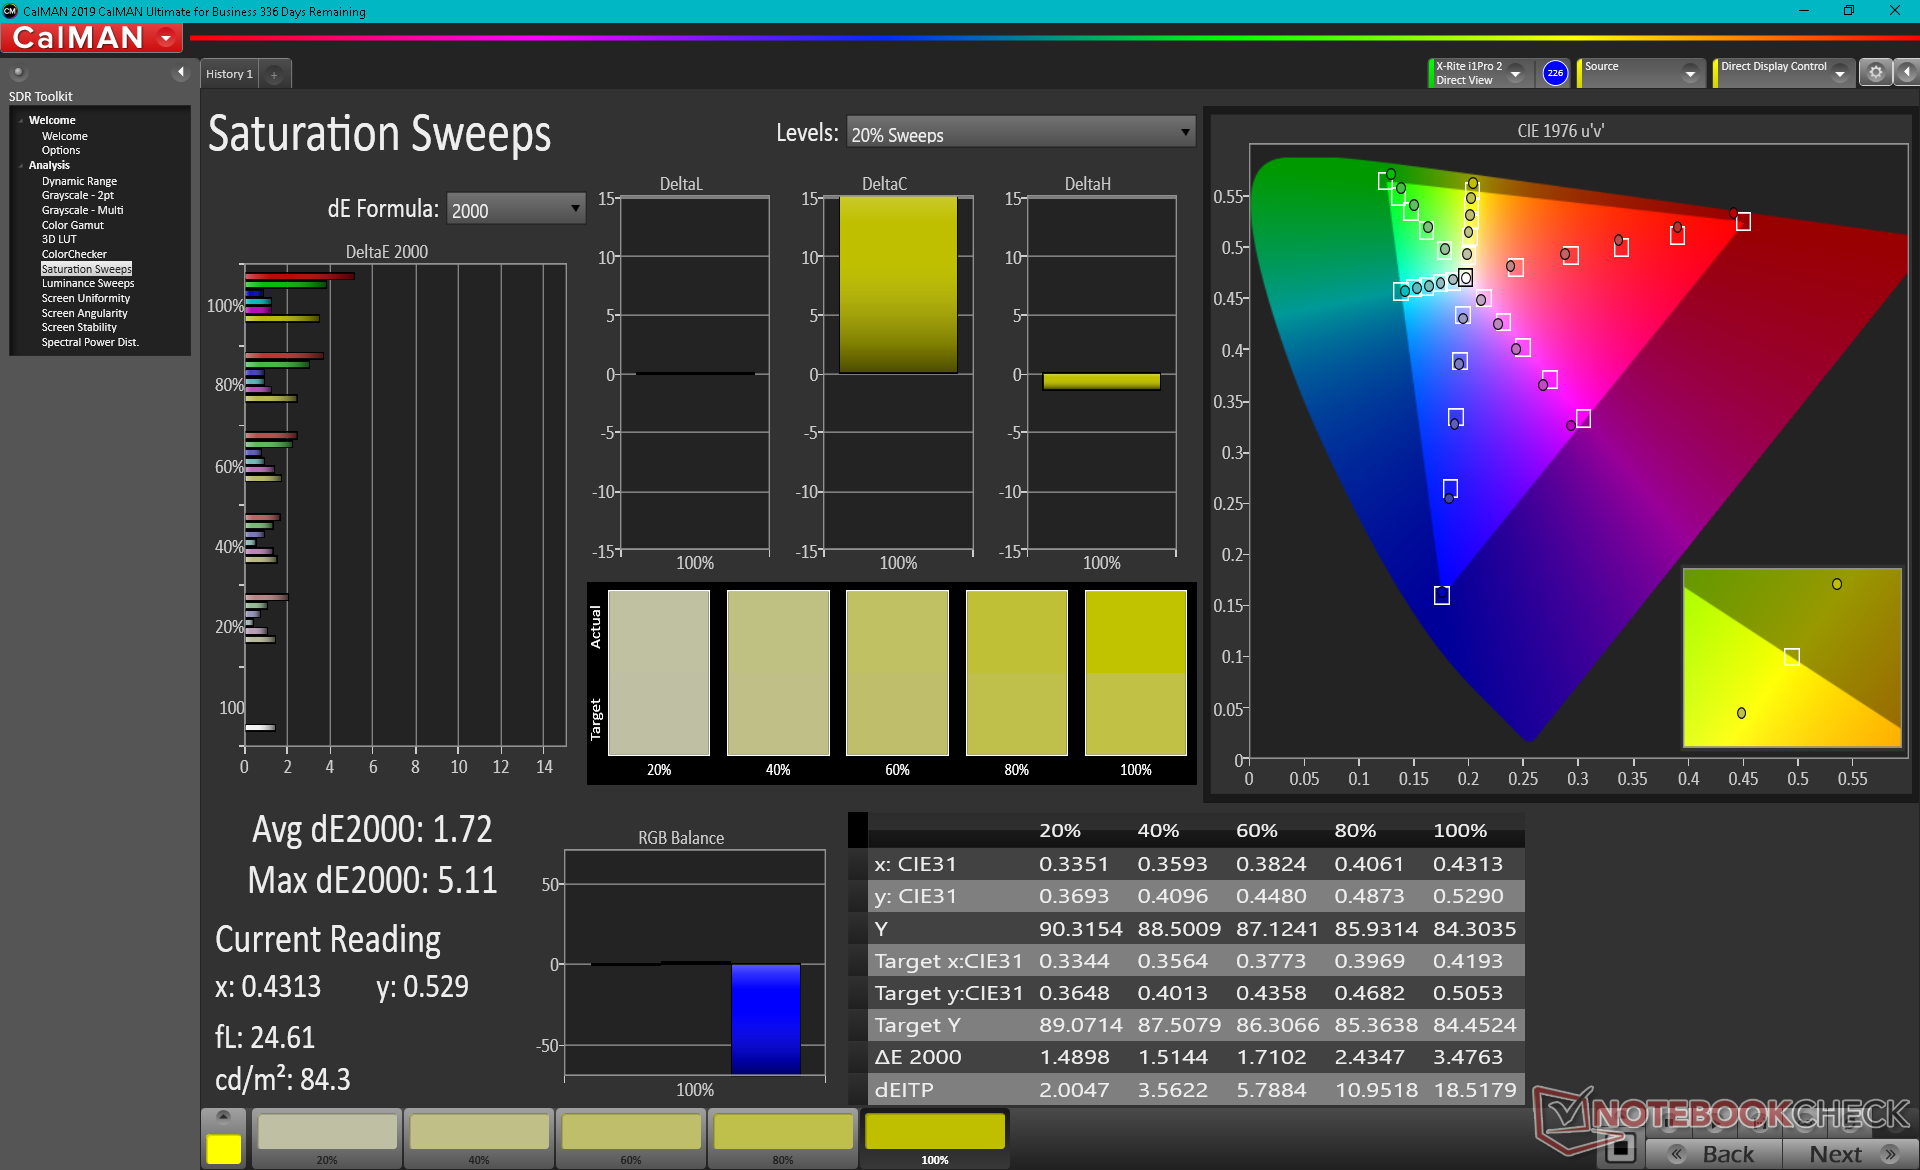Image resolution: width=1920 pixels, height=1170 pixels.
Task: Open the Levels 20% Sweeps dropdown
Action: click(1020, 133)
